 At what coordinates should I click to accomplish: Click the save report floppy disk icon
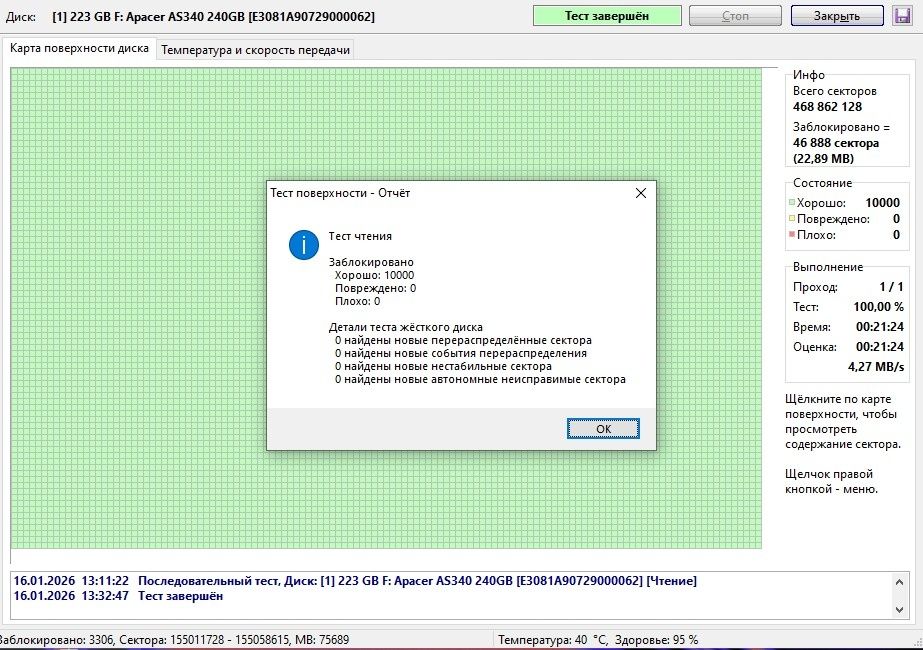tap(903, 16)
